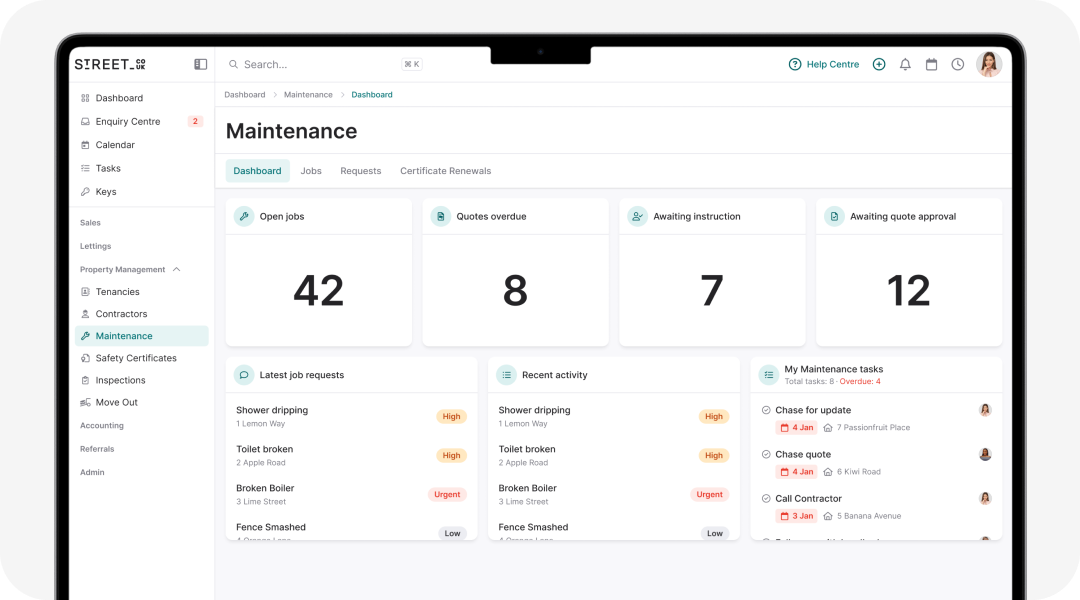Screen dimensions: 1080x600
Task: Open the Certificate Renewals tab
Action: pyautogui.click(x=445, y=170)
